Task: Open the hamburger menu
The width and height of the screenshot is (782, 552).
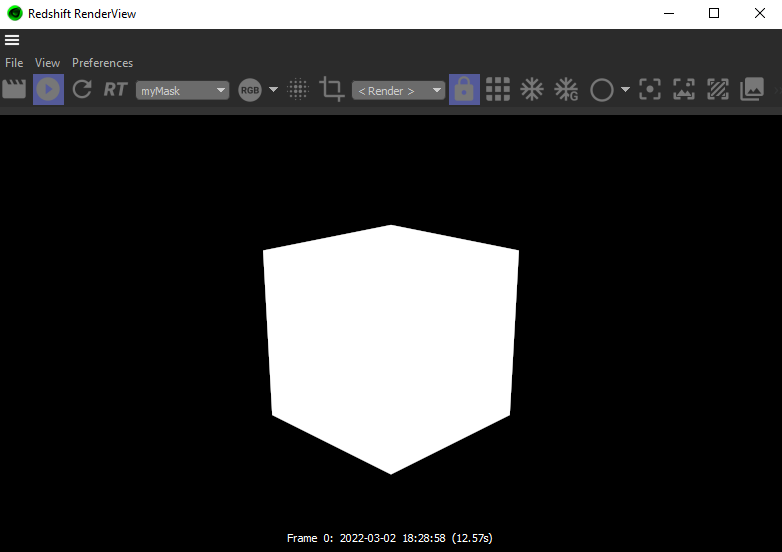Action: pyautogui.click(x=12, y=40)
